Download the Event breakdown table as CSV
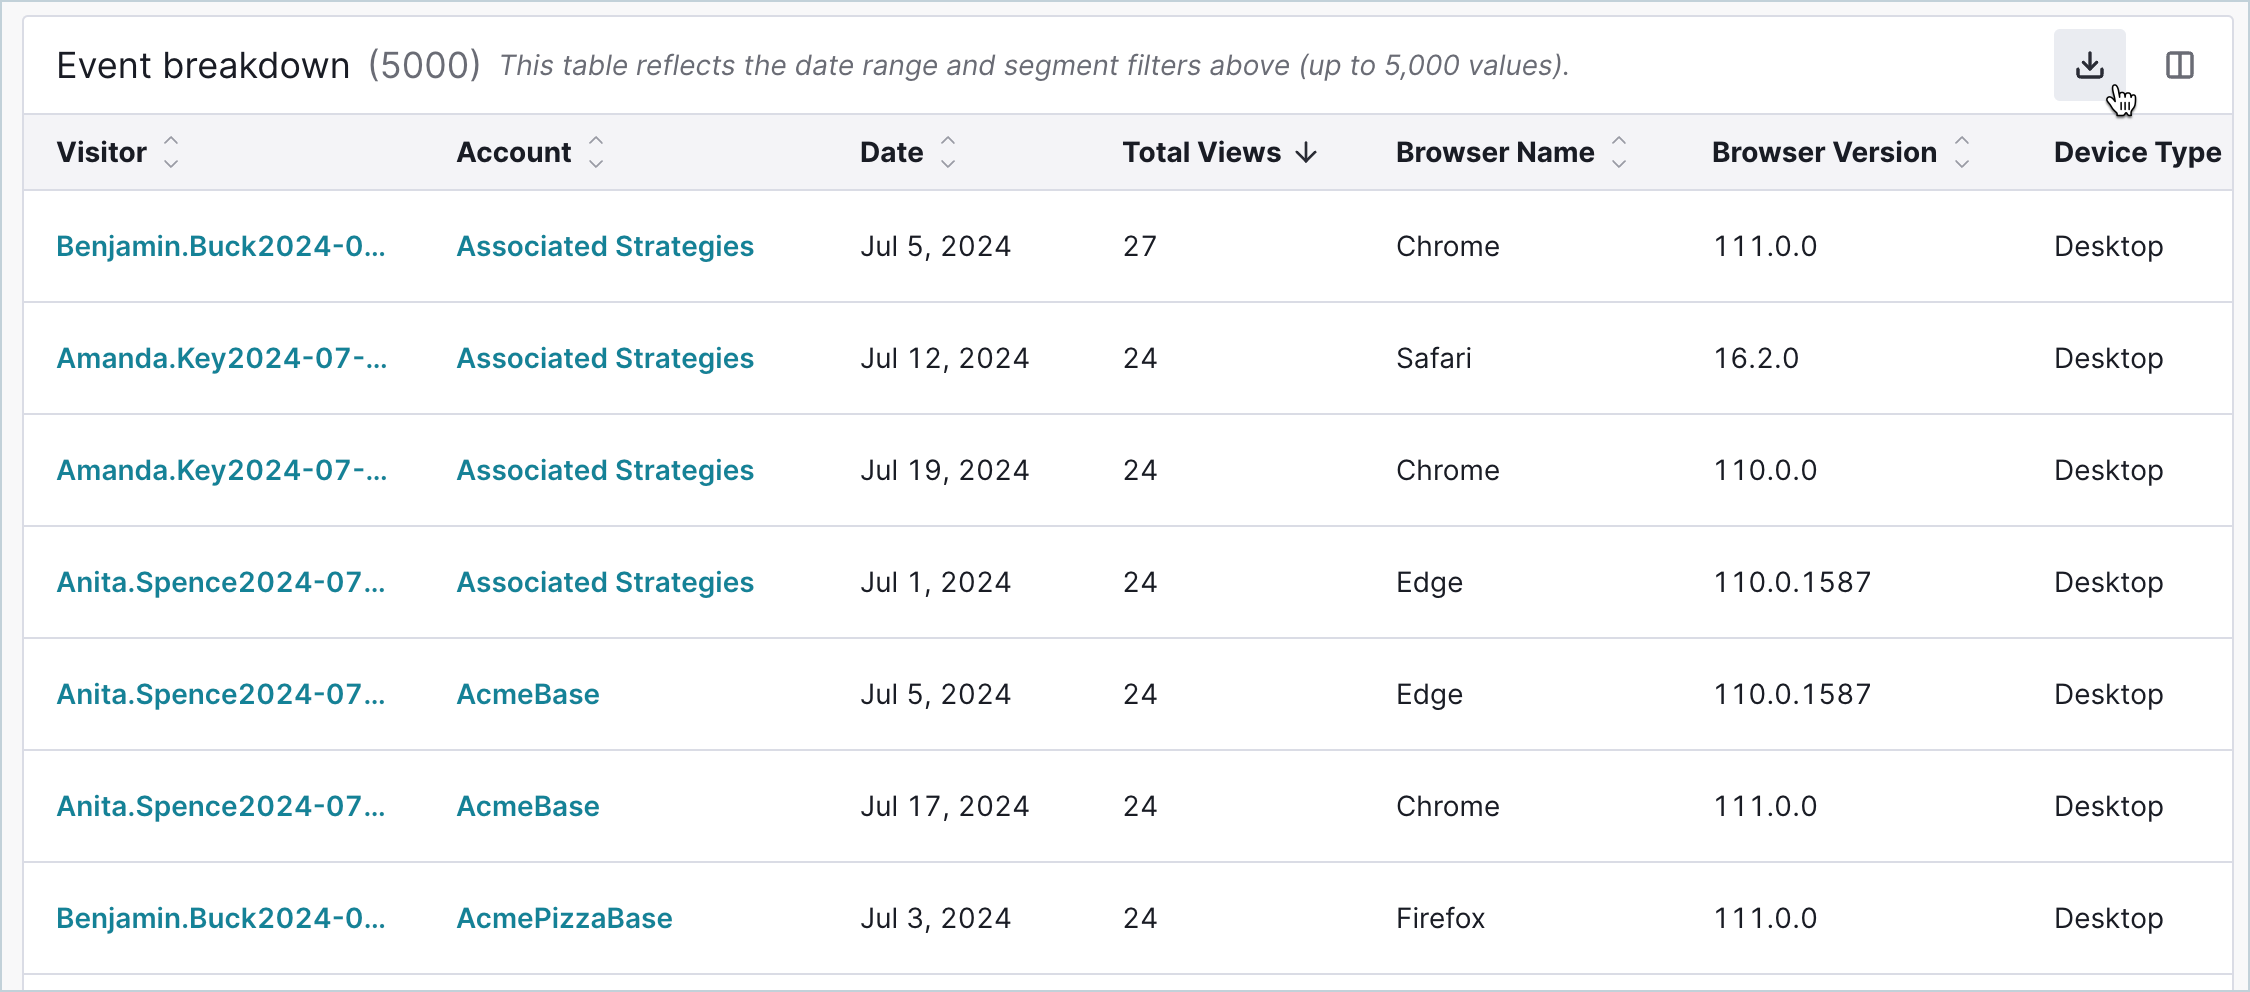This screenshot has width=2250, height=992. 2089,65
